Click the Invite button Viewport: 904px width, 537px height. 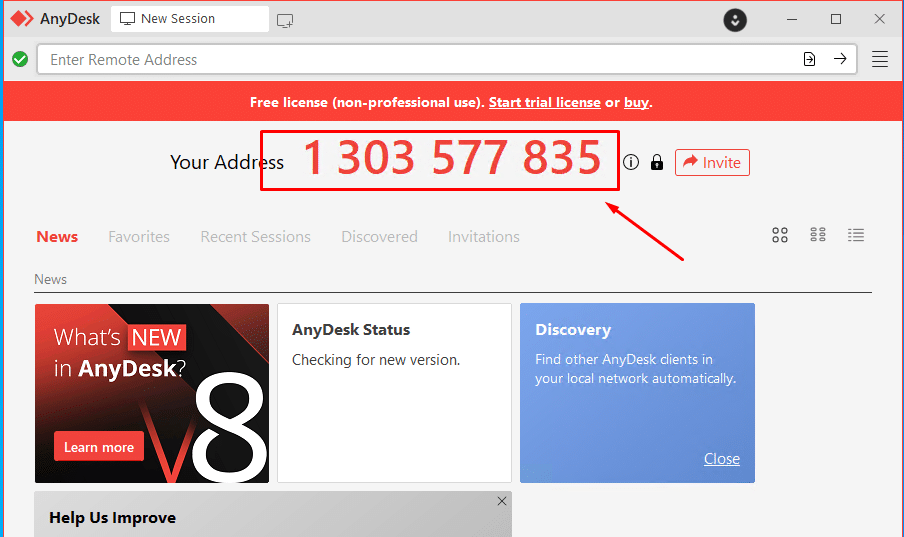pos(712,163)
